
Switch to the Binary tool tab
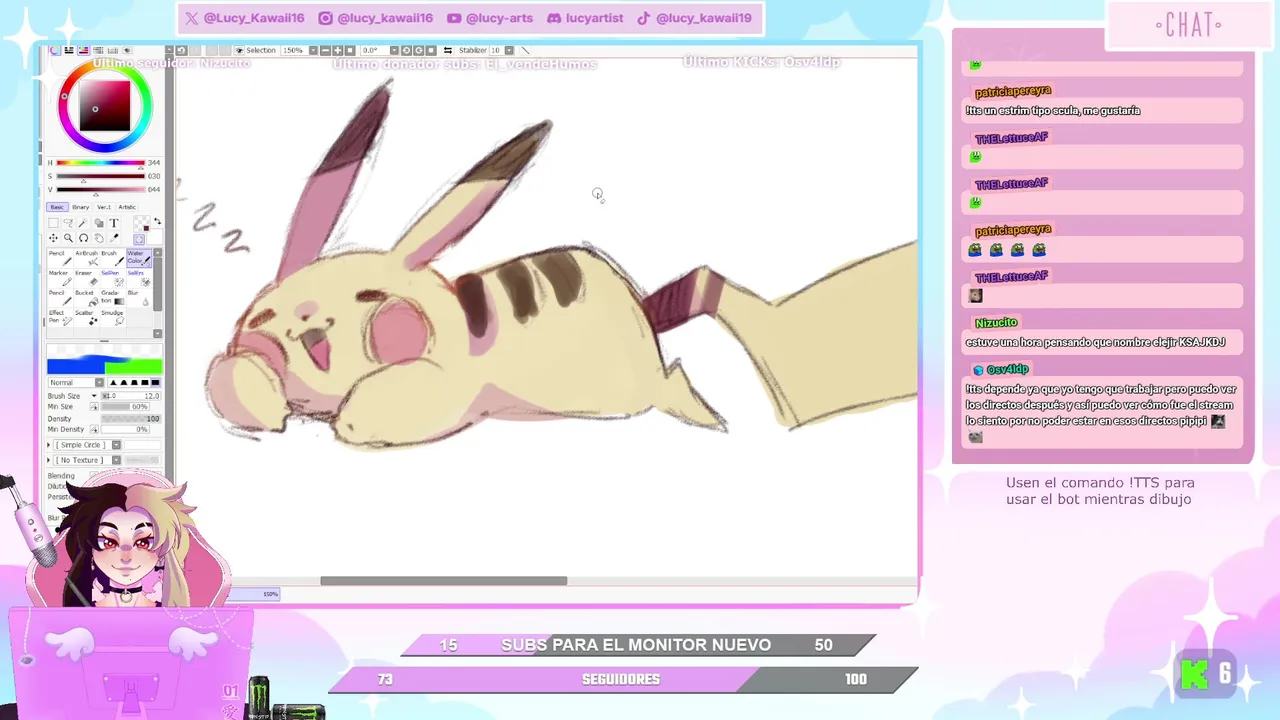pyautogui.click(x=81, y=207)
